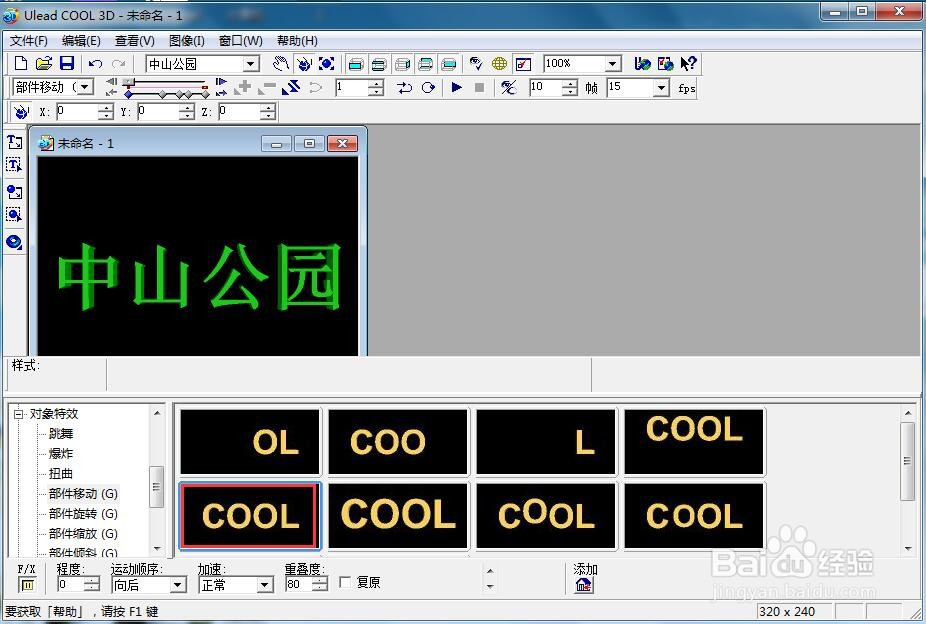This screenshot has height=624, width=926.
Task: Click the Edit Text tool in left toolbar
Action: click(x=14, y=165)
